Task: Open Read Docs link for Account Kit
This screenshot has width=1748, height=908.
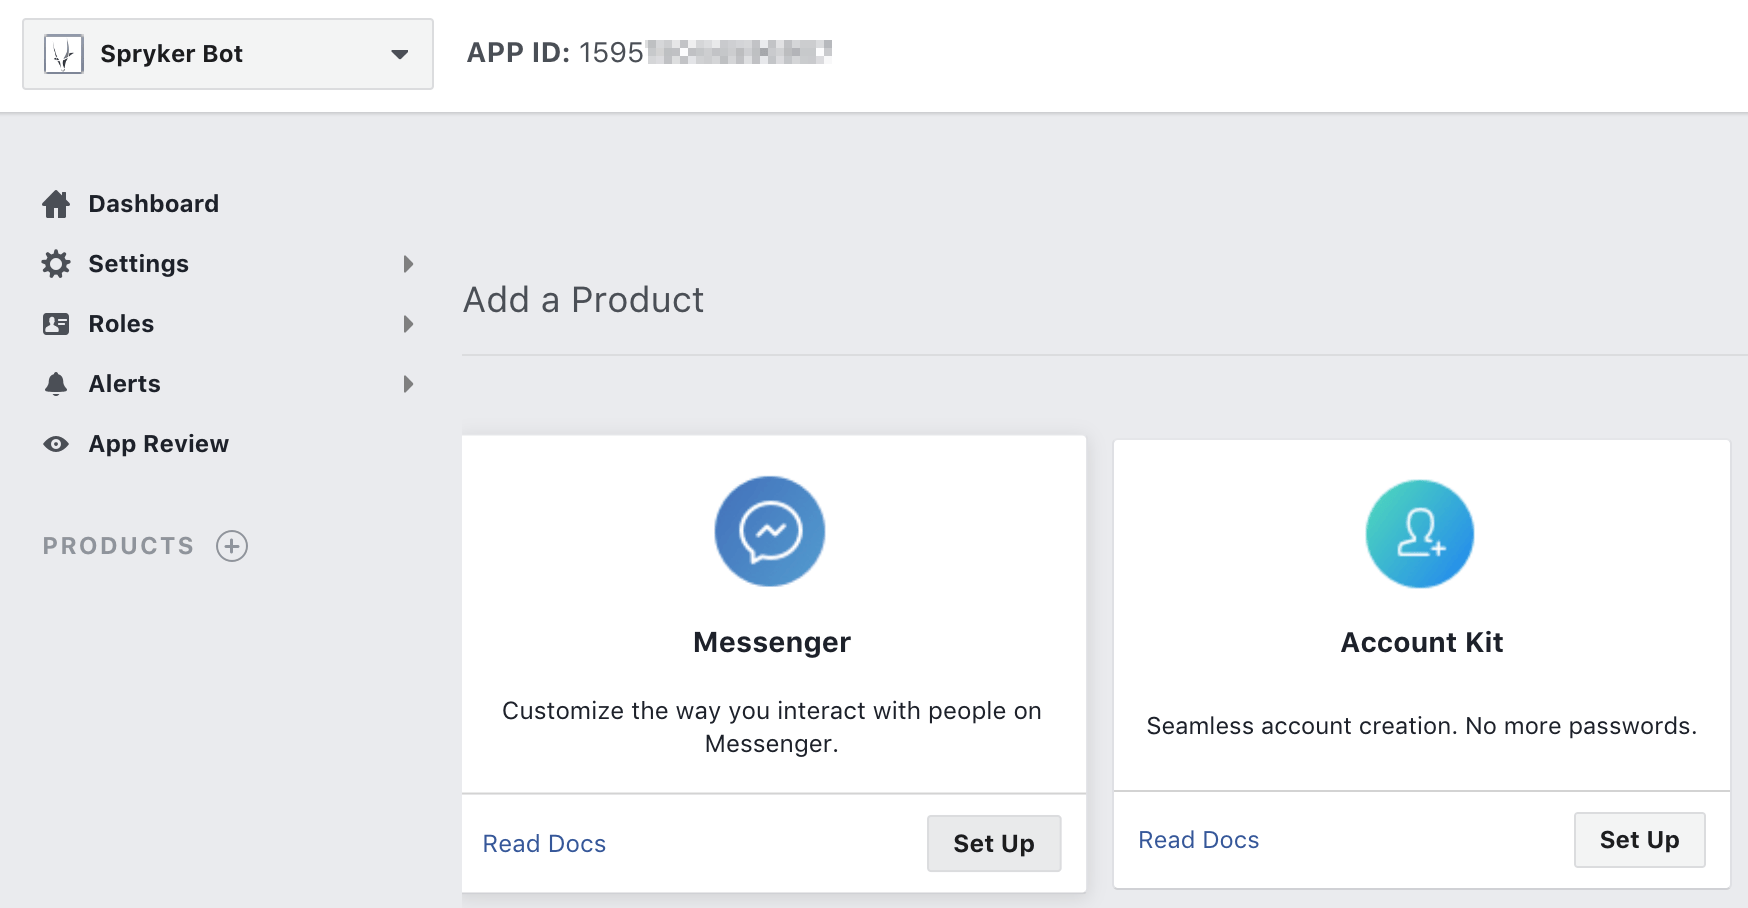Action: 1198,840
